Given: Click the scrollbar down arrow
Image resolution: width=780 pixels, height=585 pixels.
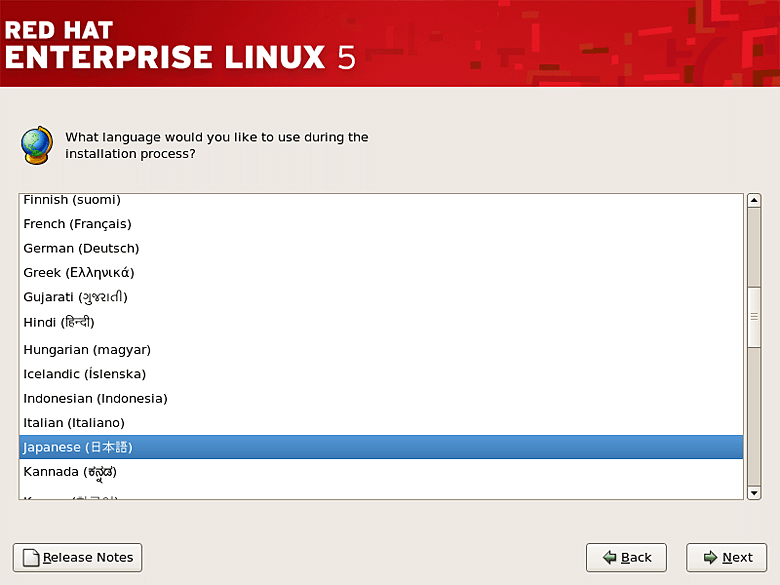Looking at the screenshot, I should (754, 492).
